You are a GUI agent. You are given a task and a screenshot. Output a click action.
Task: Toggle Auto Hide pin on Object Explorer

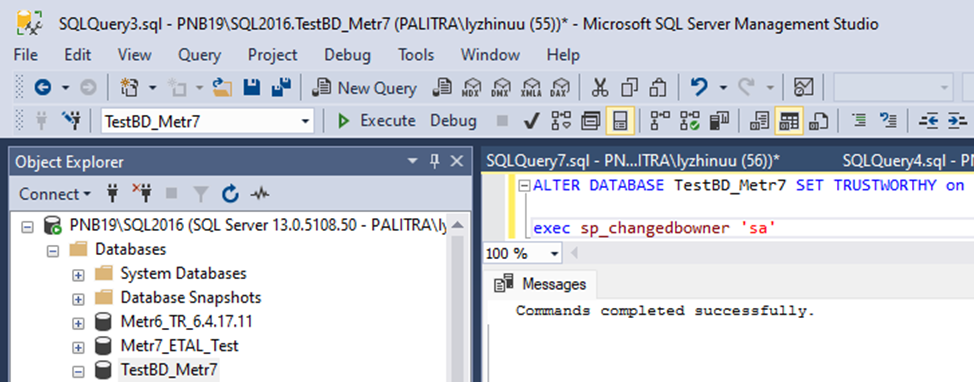434,161
